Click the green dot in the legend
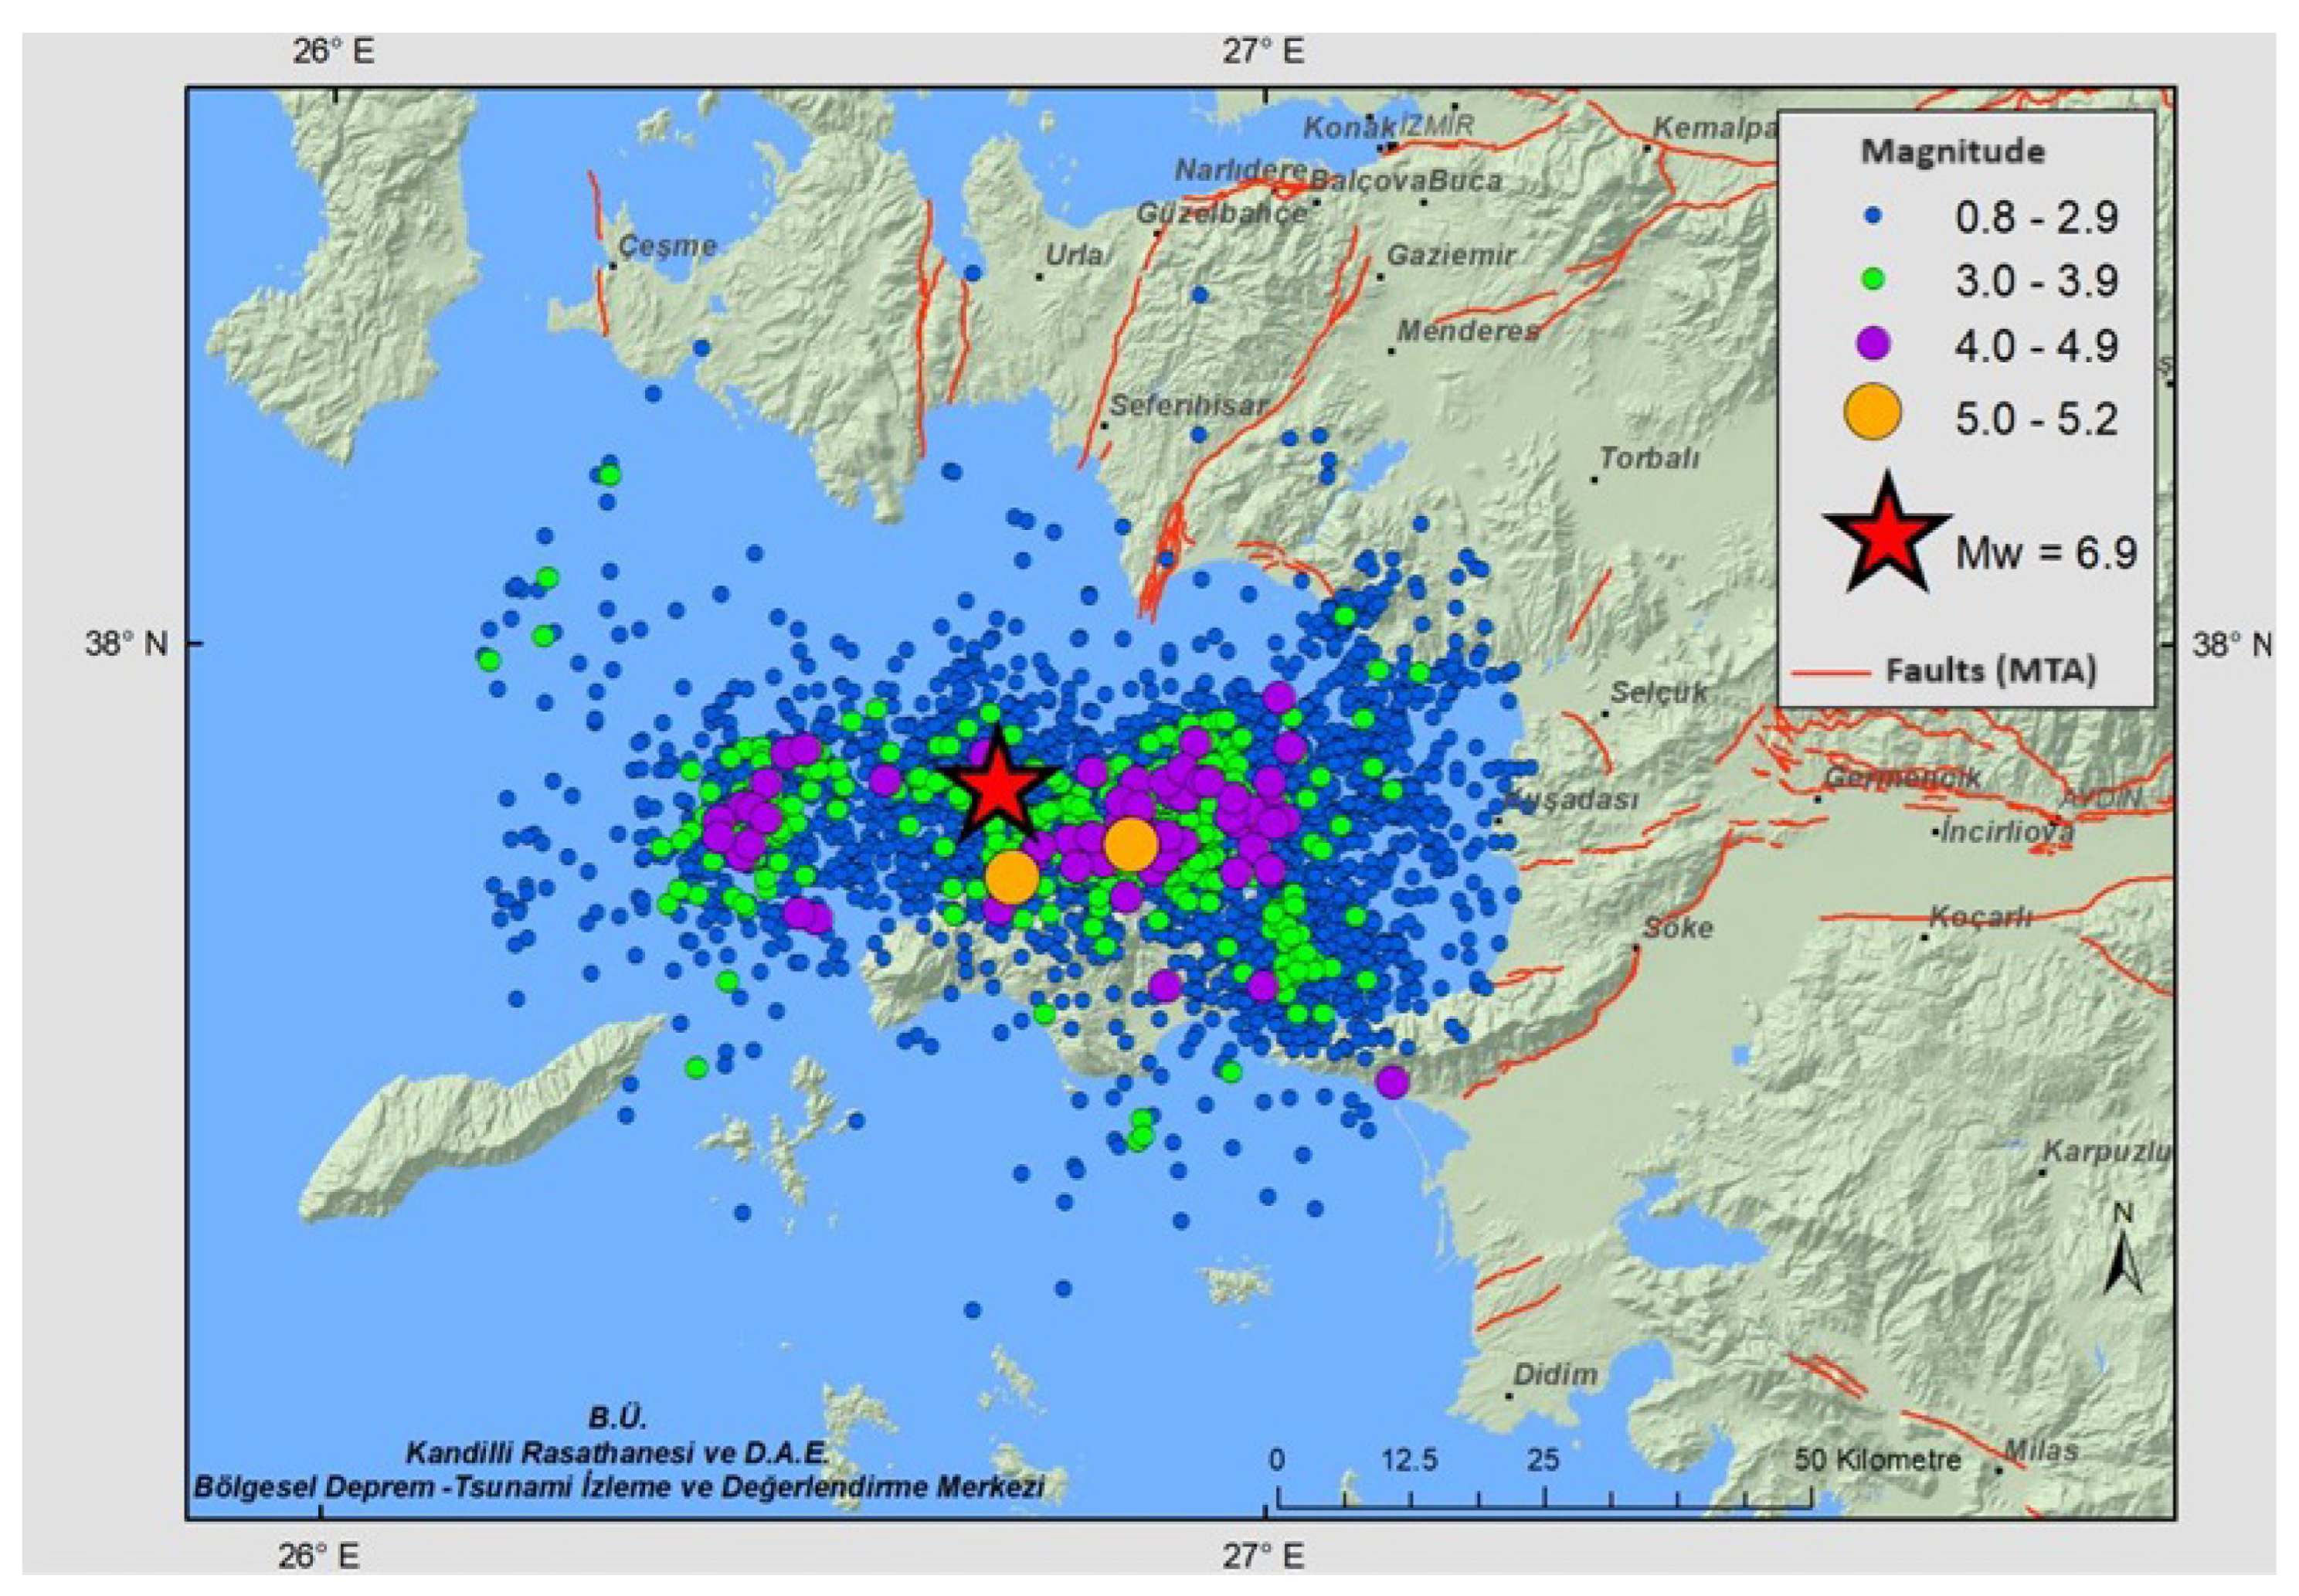Image resolution: width=2299 pixels, height=1596 pixels. tap(1873, 279)
